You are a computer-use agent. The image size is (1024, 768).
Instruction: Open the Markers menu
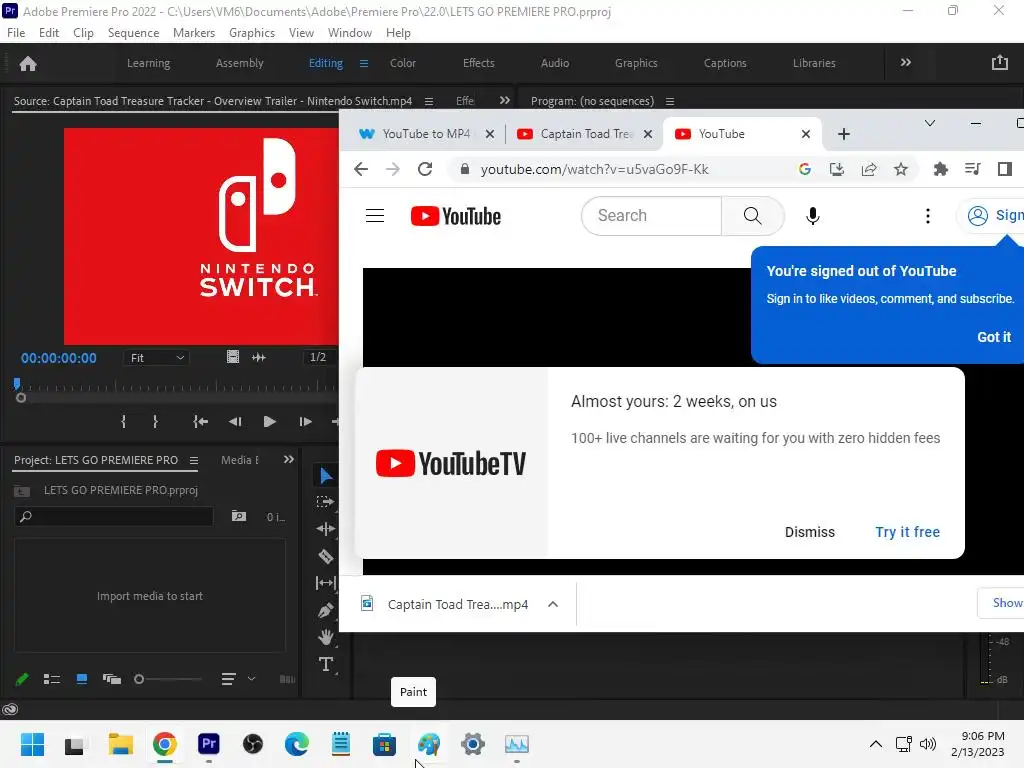tap(193, 33)
